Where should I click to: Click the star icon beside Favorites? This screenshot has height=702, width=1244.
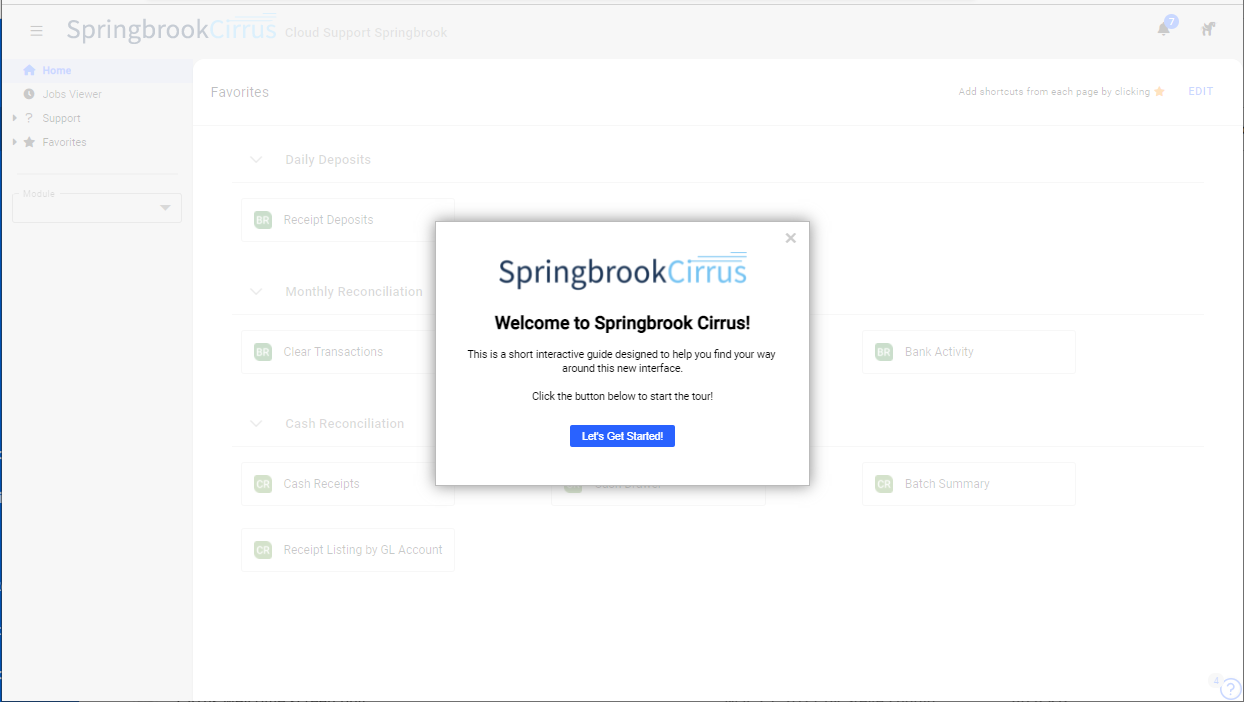[x=31, y=142]
